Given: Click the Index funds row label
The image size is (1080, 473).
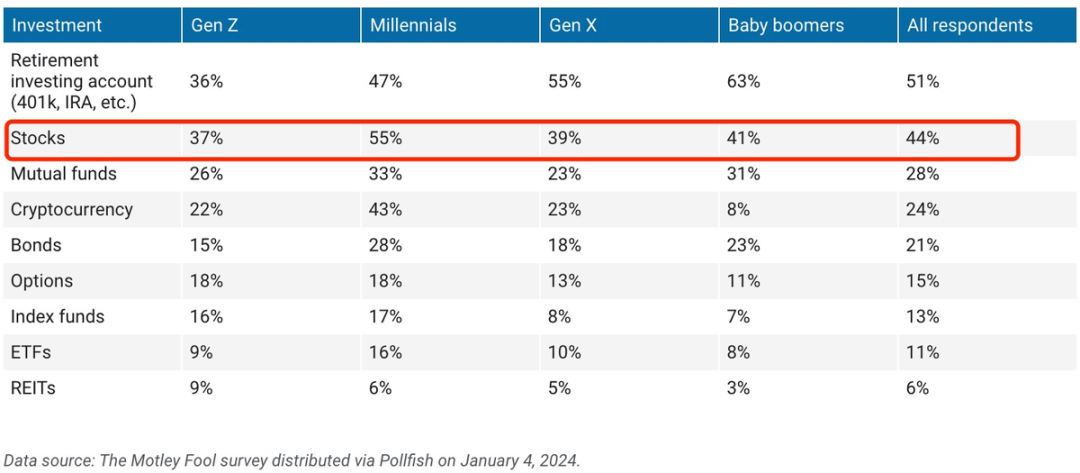Looking at the screenshot, I should point(58,317).
